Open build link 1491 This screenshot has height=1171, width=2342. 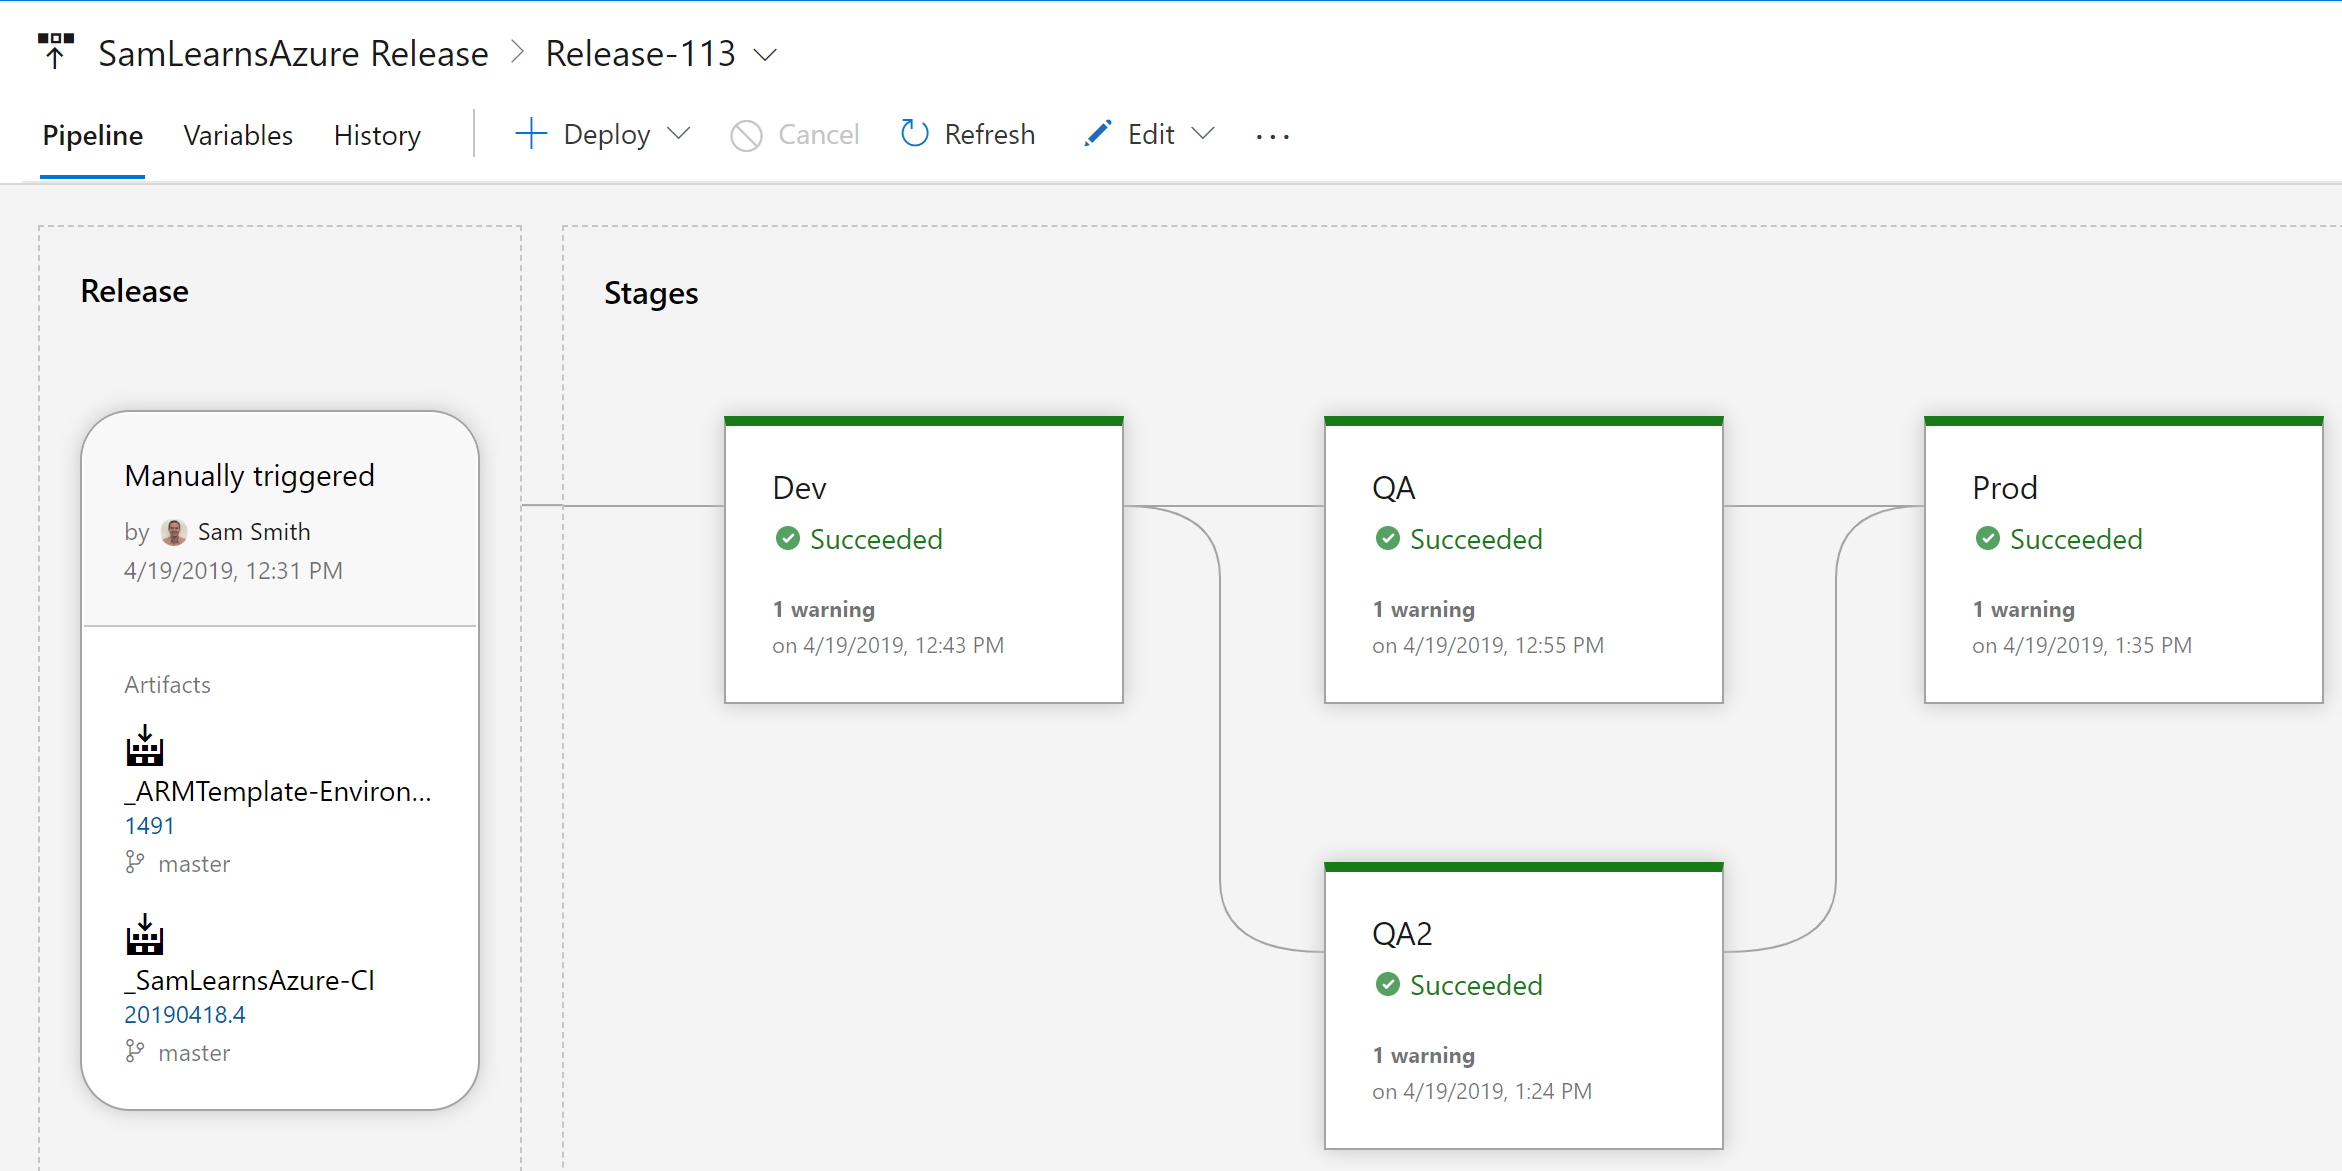click(149, 826)
